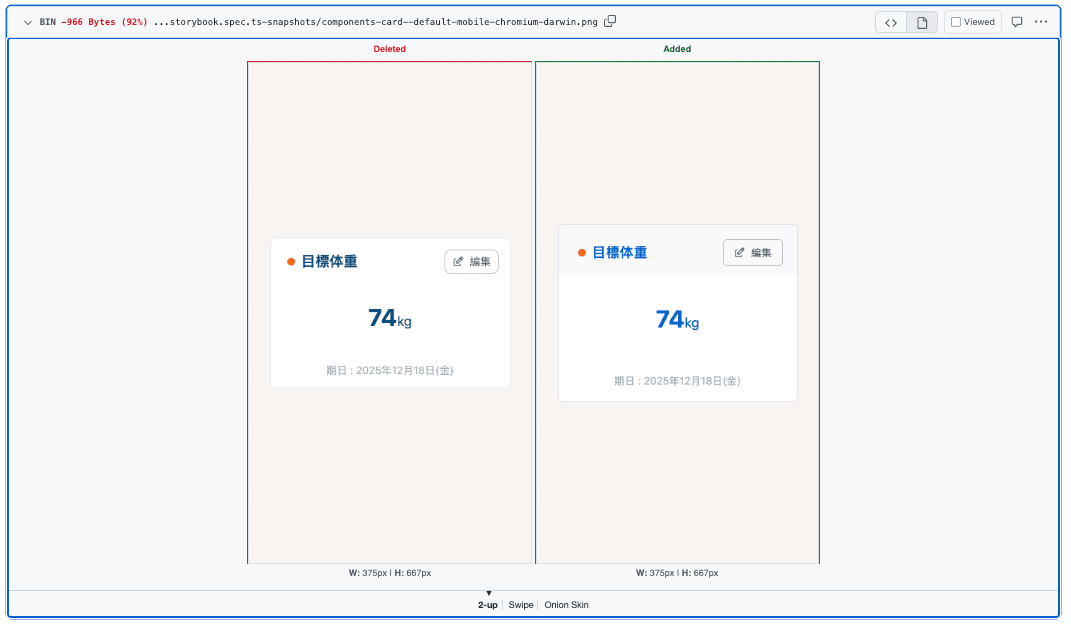Click the orange dot in the Added card
This screenshot has width=1071, height=625.
[582, 253]
